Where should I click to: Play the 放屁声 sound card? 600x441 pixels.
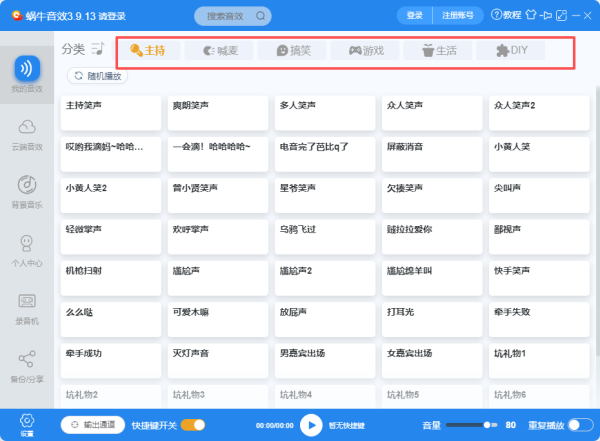coord(325,320)
